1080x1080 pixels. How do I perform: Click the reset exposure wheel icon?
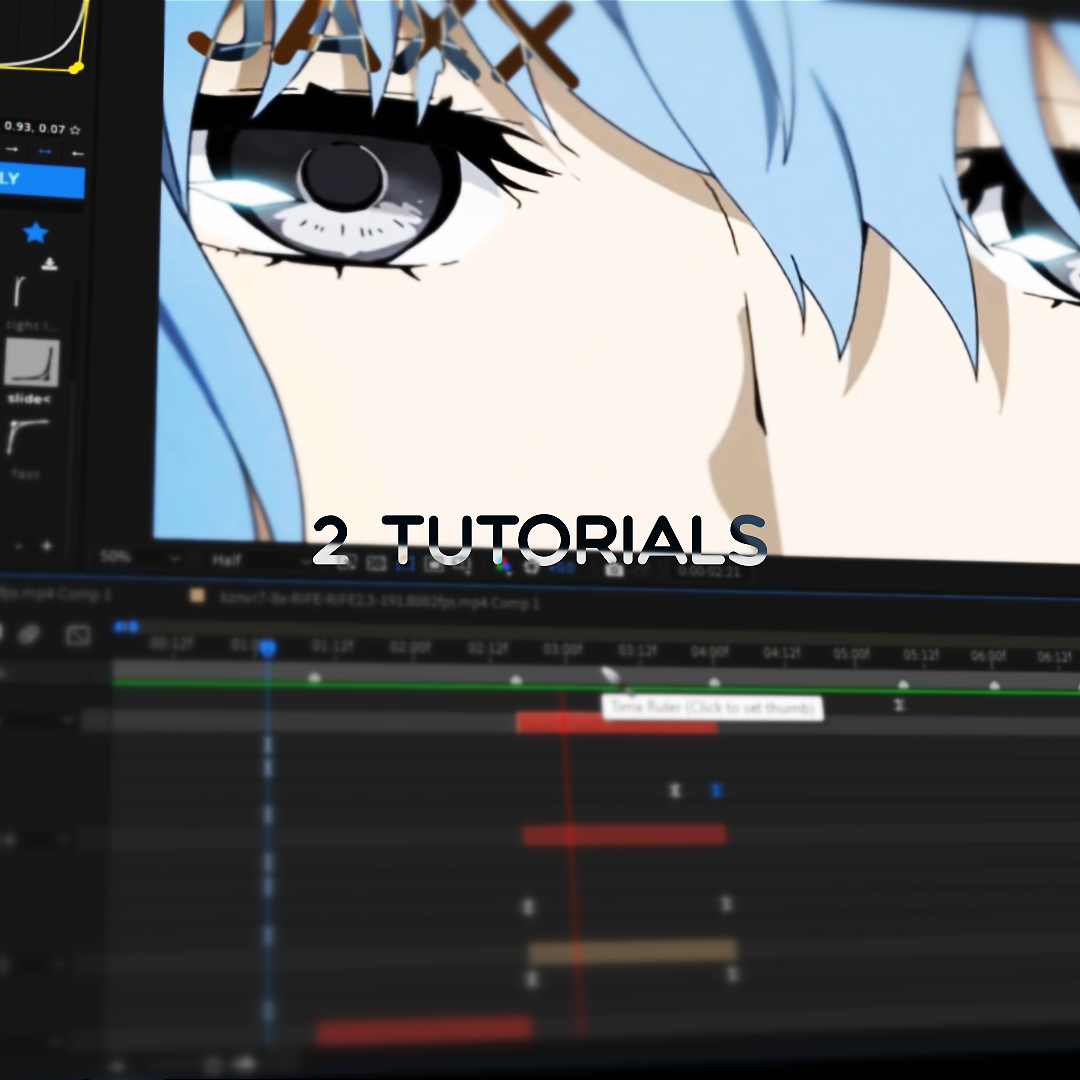point(531,567)
